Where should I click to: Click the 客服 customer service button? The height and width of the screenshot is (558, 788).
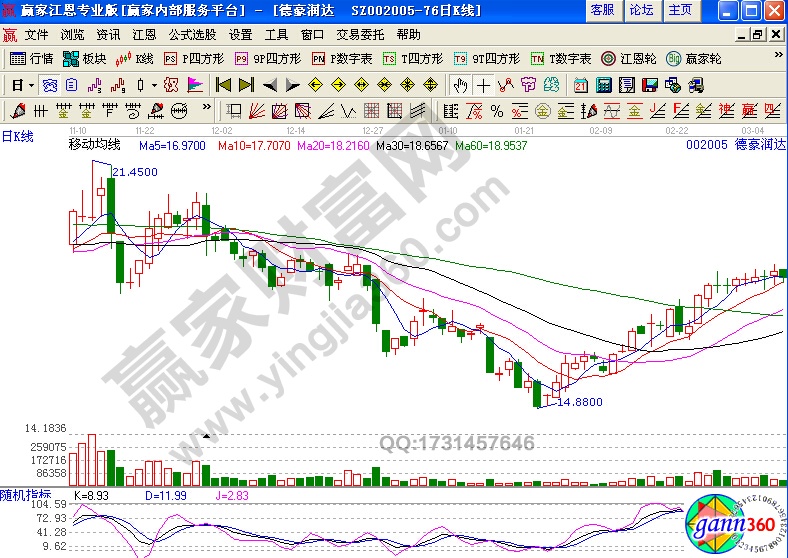tap(603, 11)
